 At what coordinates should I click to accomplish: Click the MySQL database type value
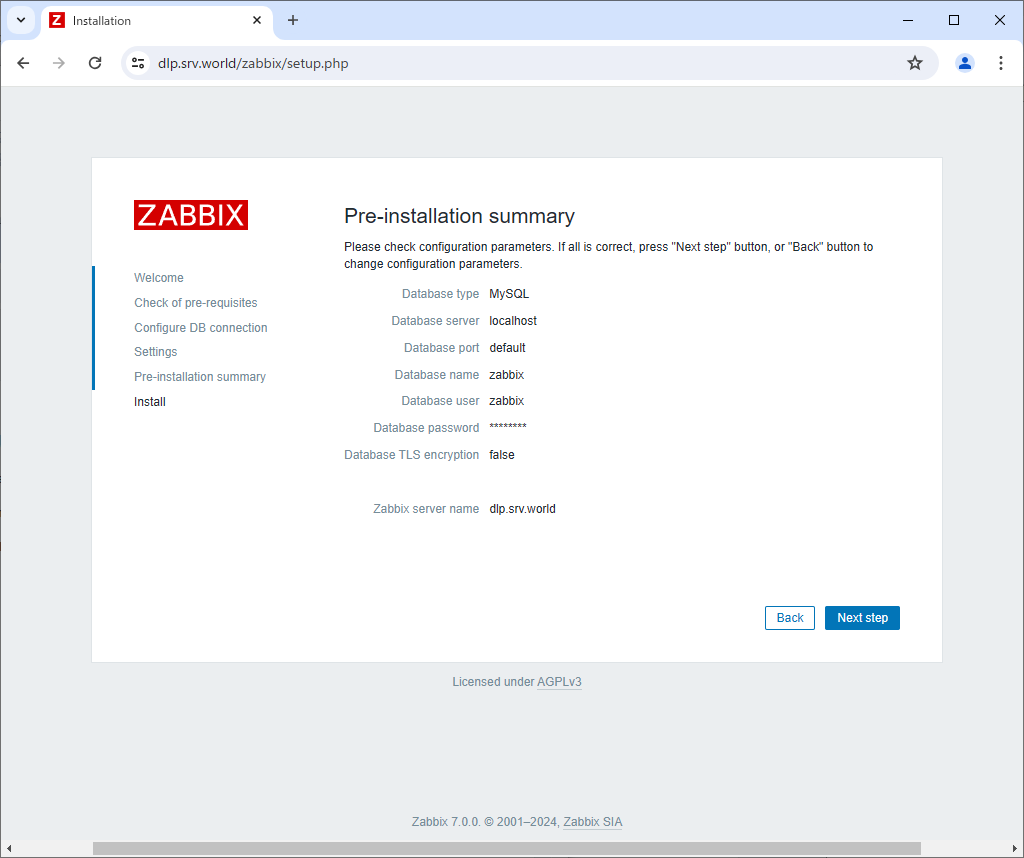pyautogui.click(x=509, y=294)
